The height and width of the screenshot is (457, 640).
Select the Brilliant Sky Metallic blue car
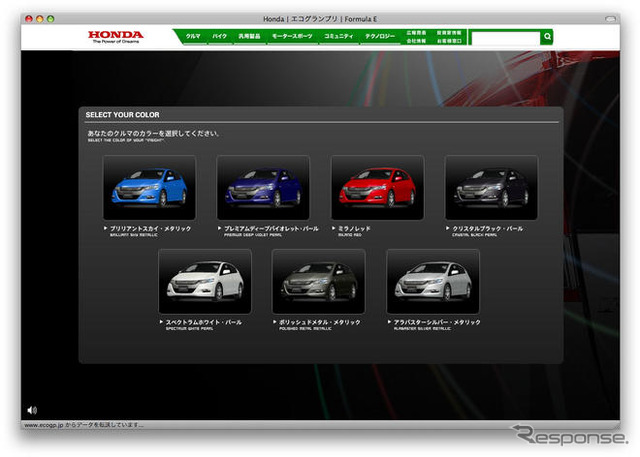coord(149,187)
